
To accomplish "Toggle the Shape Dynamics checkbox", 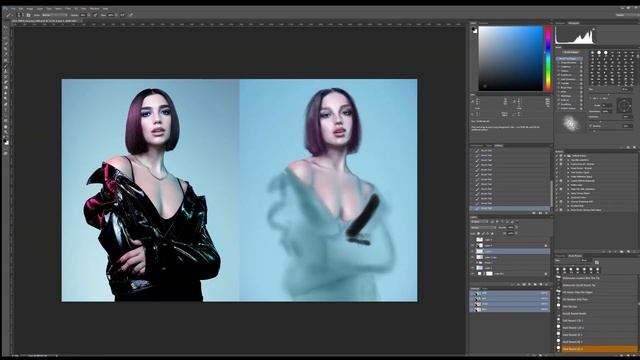I will click(558, 63).
